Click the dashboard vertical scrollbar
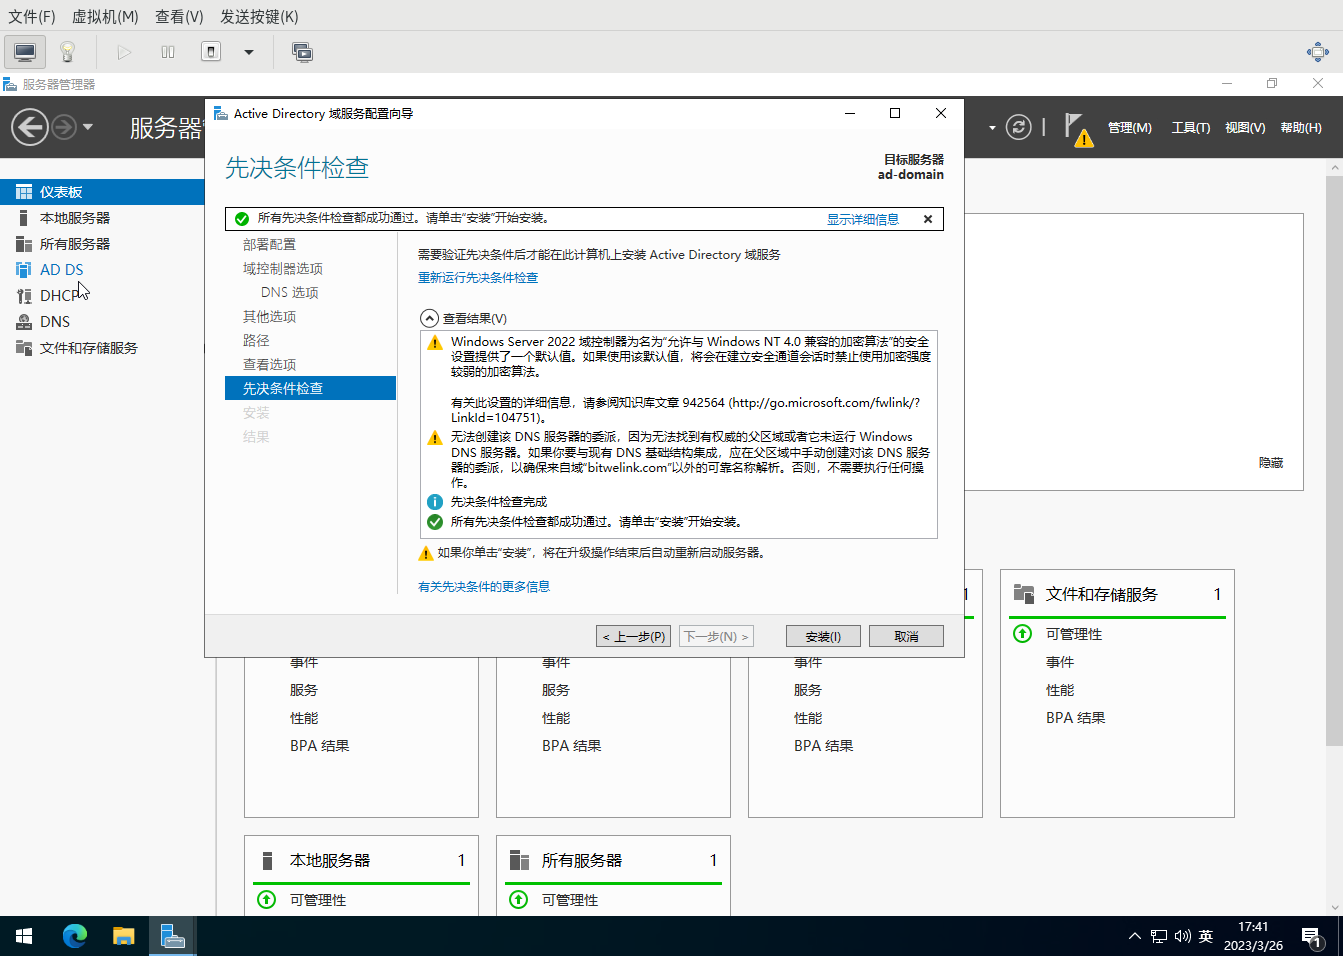 point(1334,461)
